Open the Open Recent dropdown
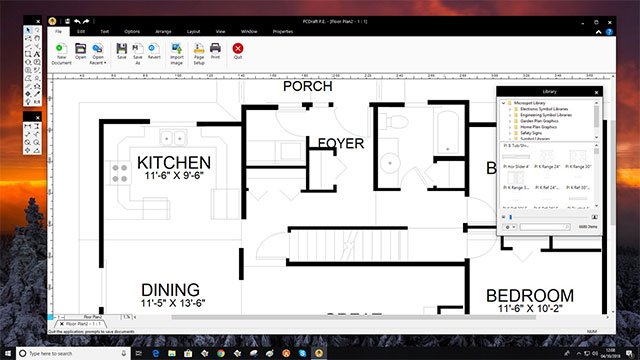 click(98, 53)
